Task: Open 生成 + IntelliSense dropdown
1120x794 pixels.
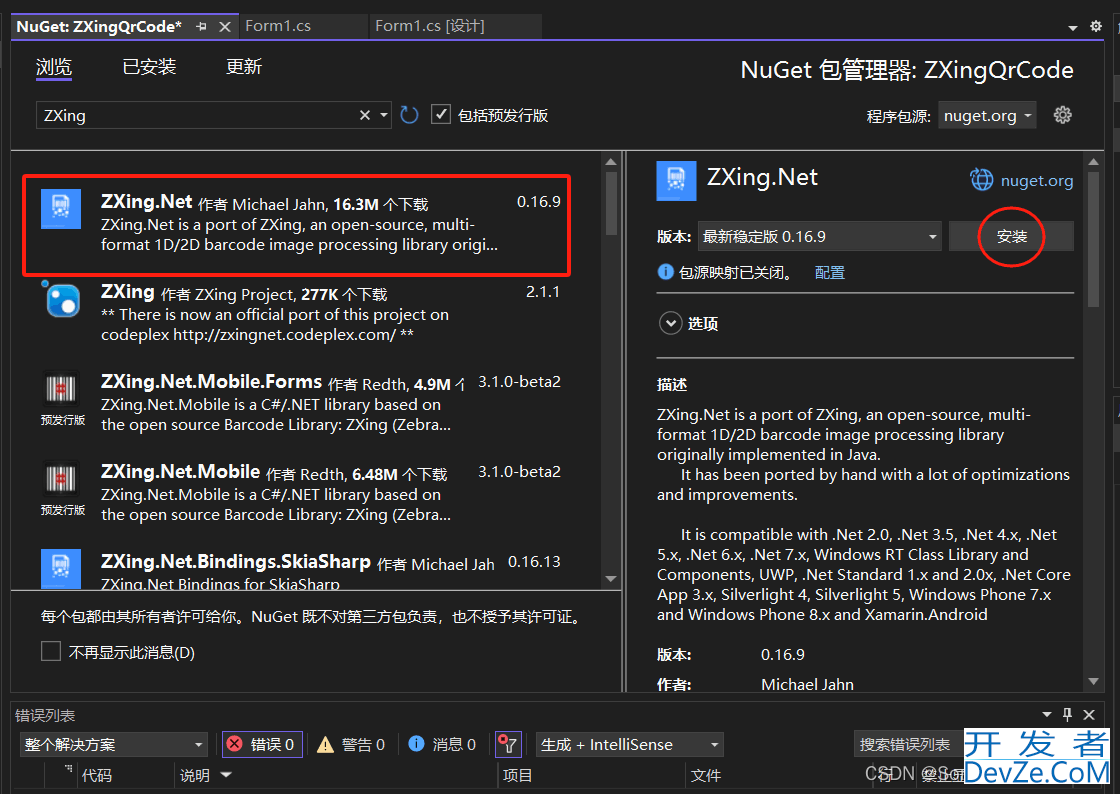Action: [x=629, y=745]
